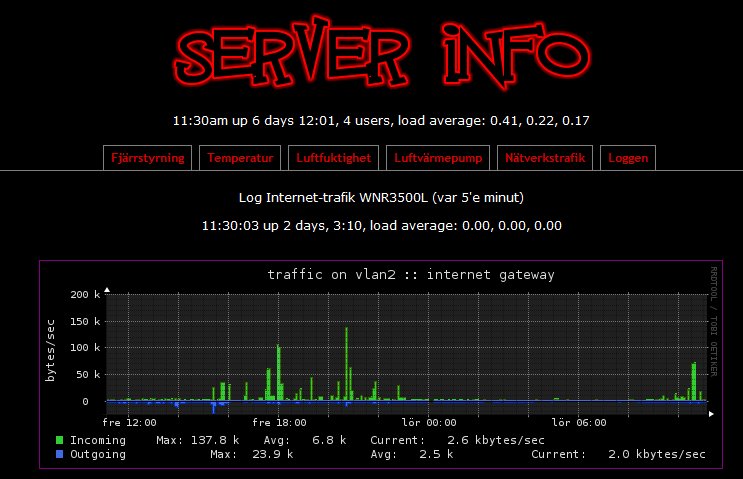Switch to the Temperatur tab
Screen dimensions: 743x479
click(x=240, y=158)
